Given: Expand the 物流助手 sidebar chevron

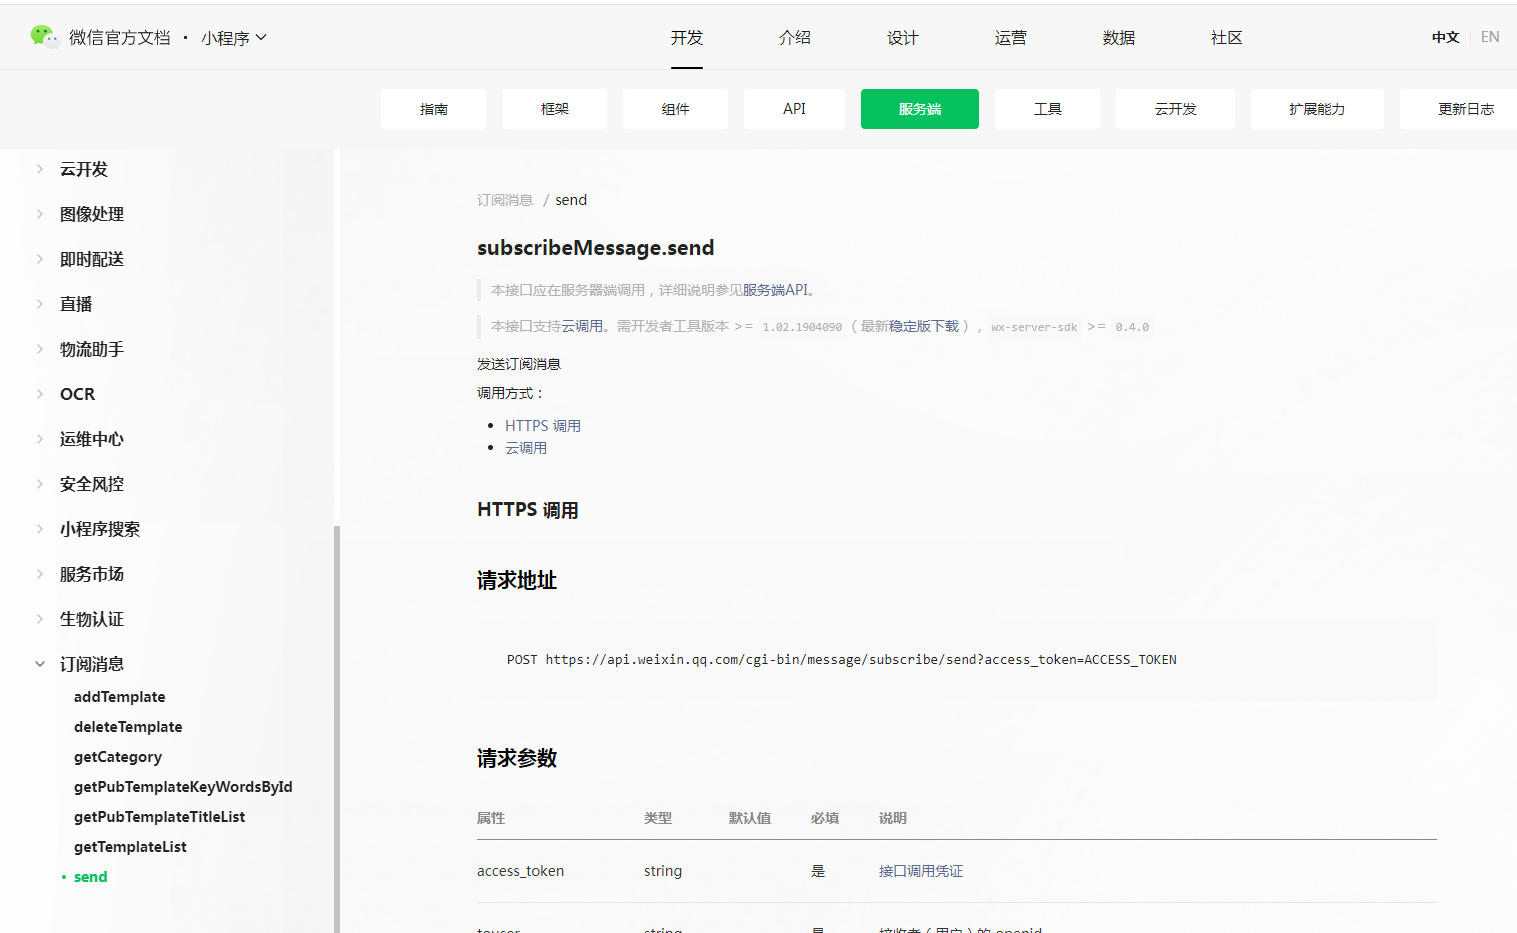Looking at the screenshot, I should [x=40, y=349].
